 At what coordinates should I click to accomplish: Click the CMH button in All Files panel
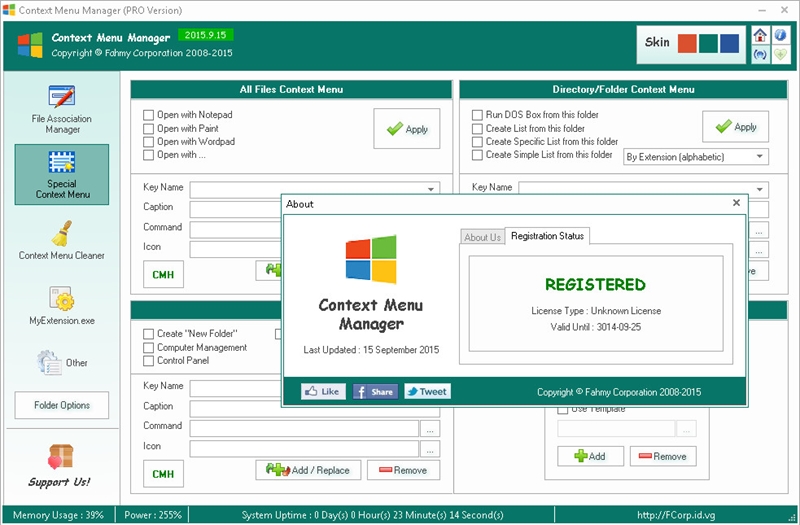(163, 274)
